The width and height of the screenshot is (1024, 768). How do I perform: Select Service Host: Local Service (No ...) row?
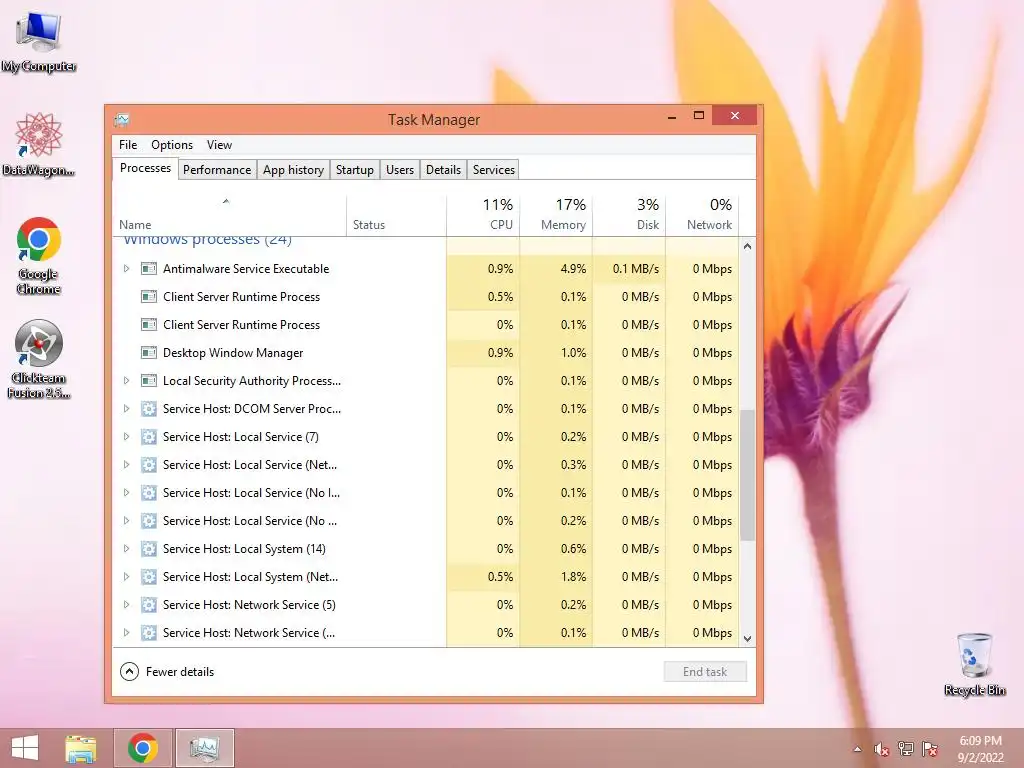tap(426, 521)
